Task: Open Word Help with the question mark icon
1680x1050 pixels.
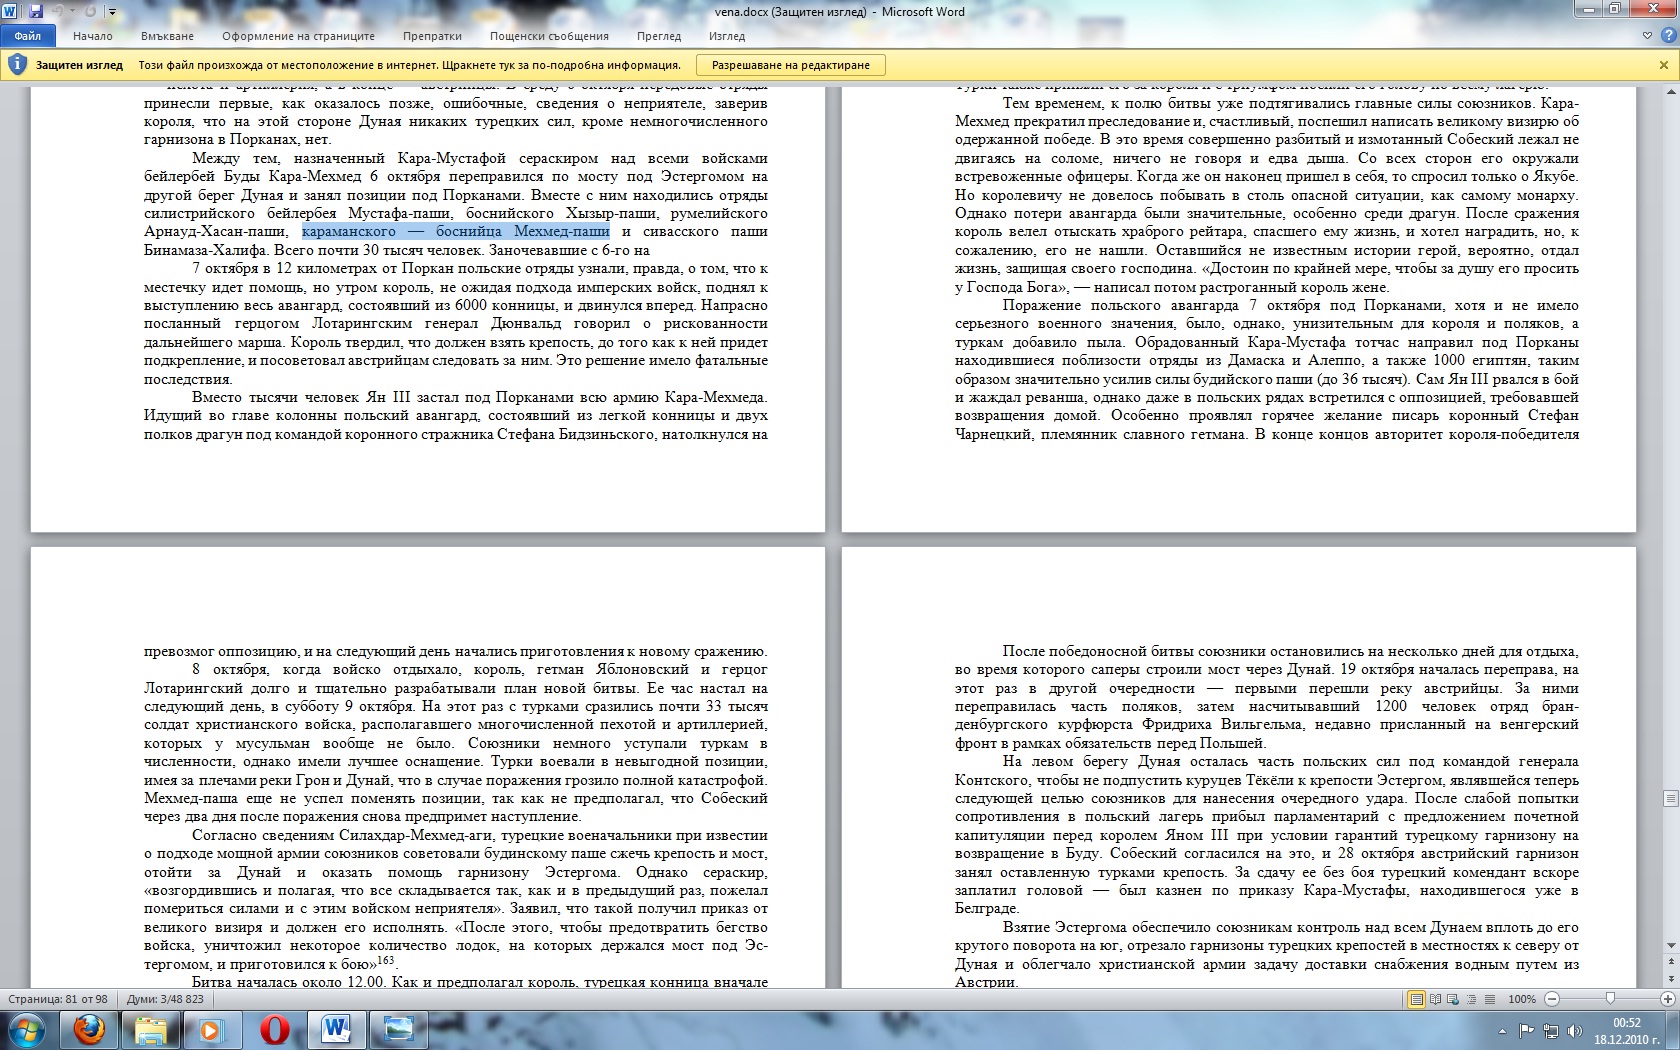Action: point(1667,36)
